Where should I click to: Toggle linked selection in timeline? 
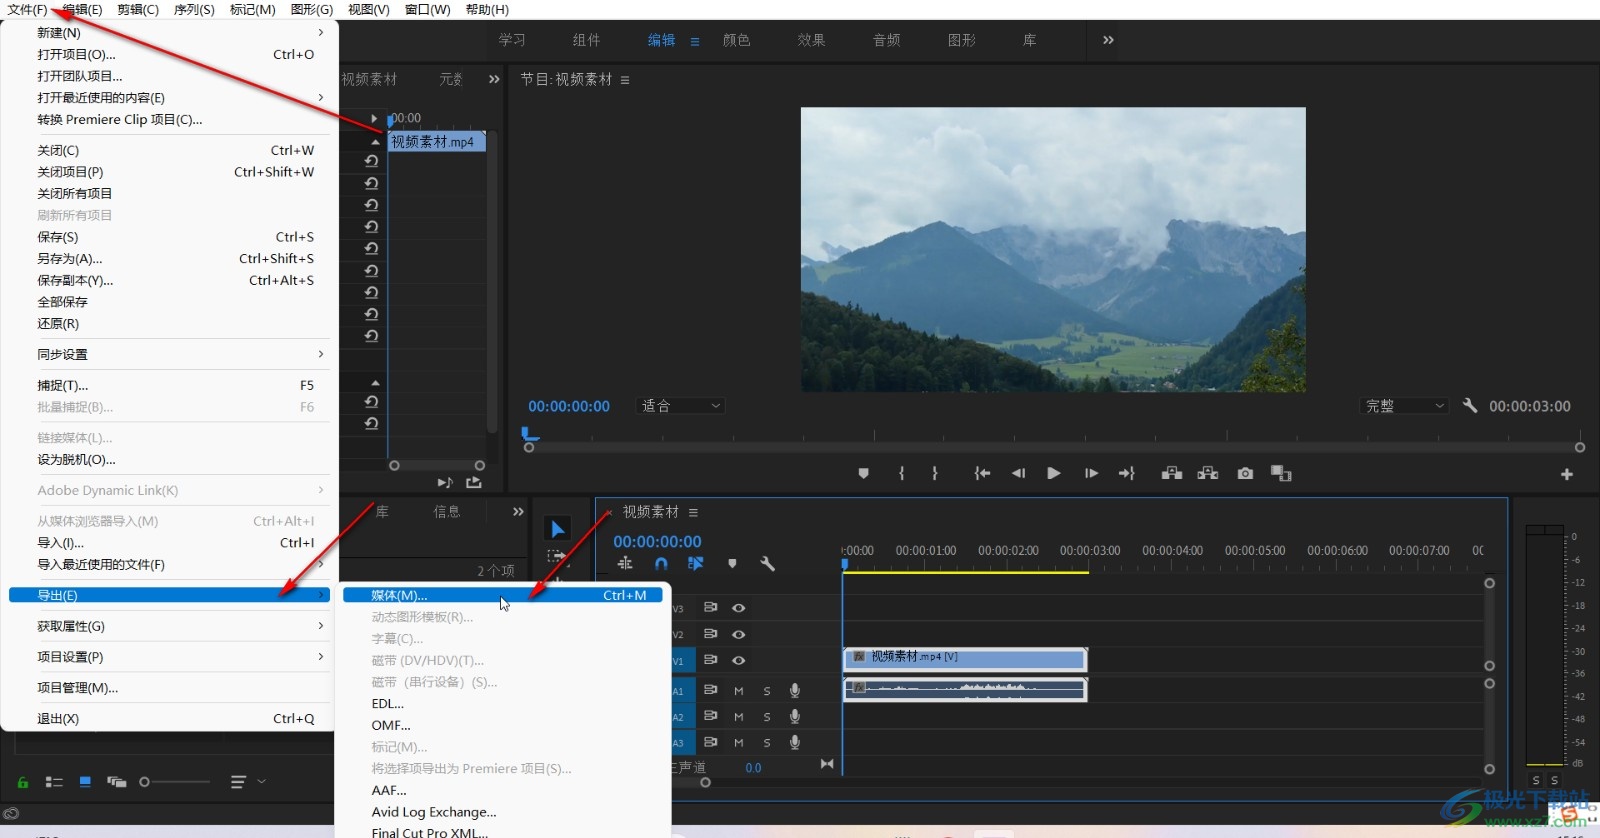coord(696,564)
